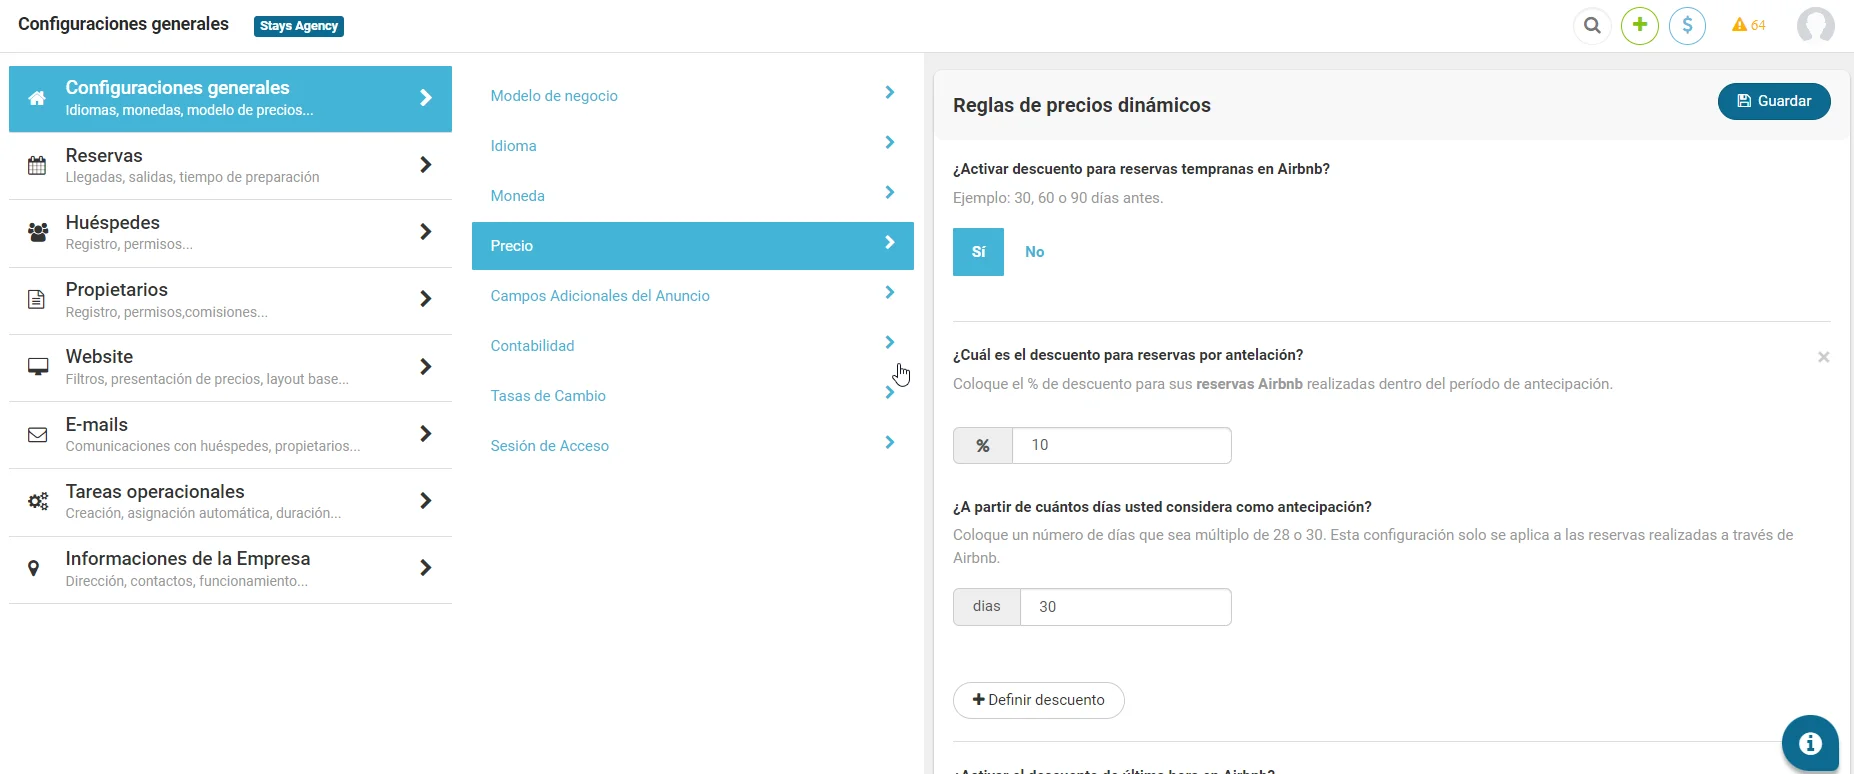Open the Propietarios settings section

click(x=230, y=301)
